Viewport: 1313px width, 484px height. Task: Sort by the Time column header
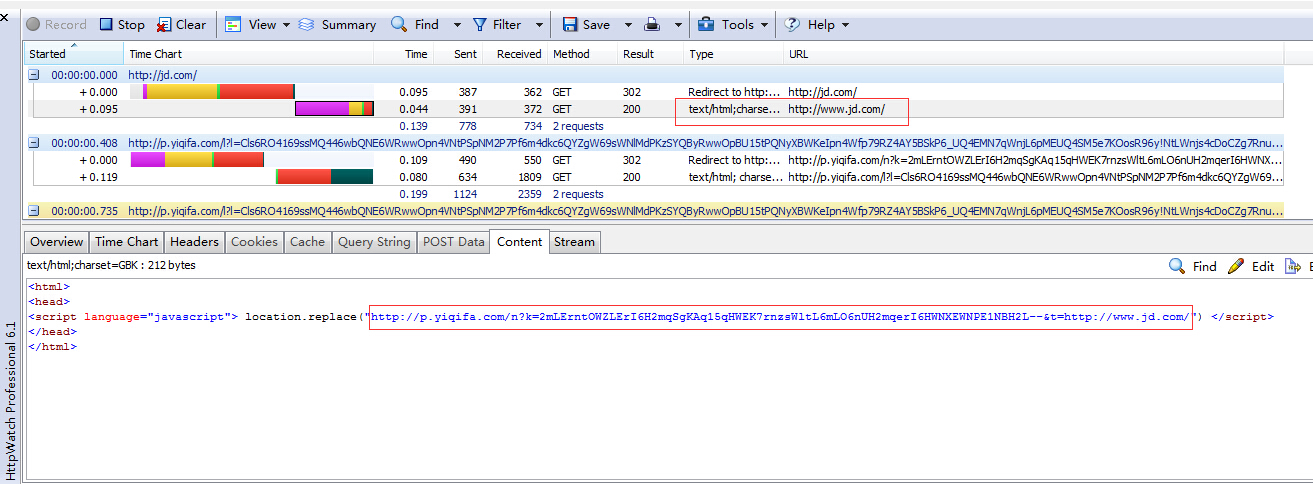coord(403,54)
